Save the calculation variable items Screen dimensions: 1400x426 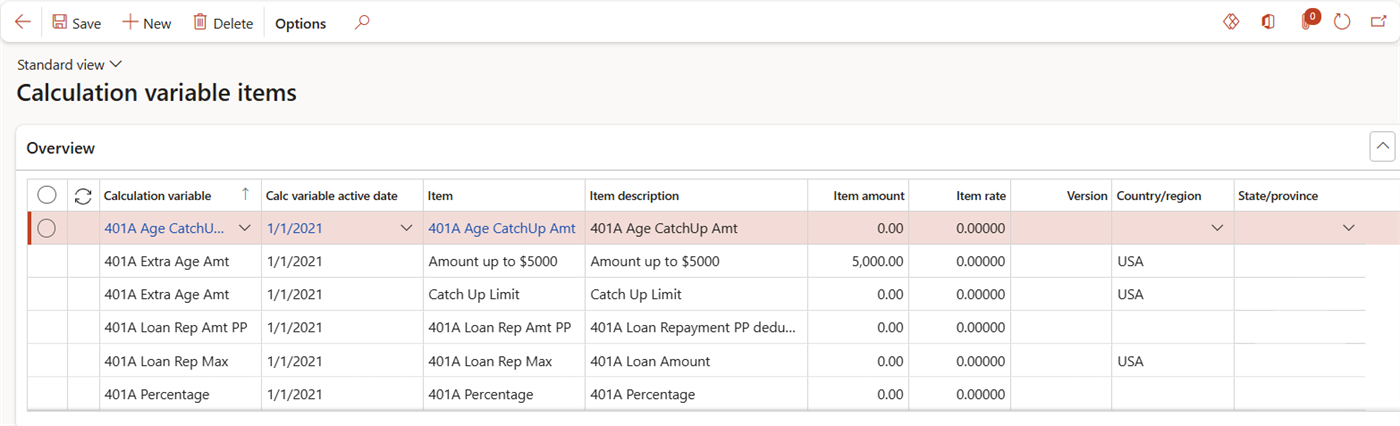pos(77,23)
